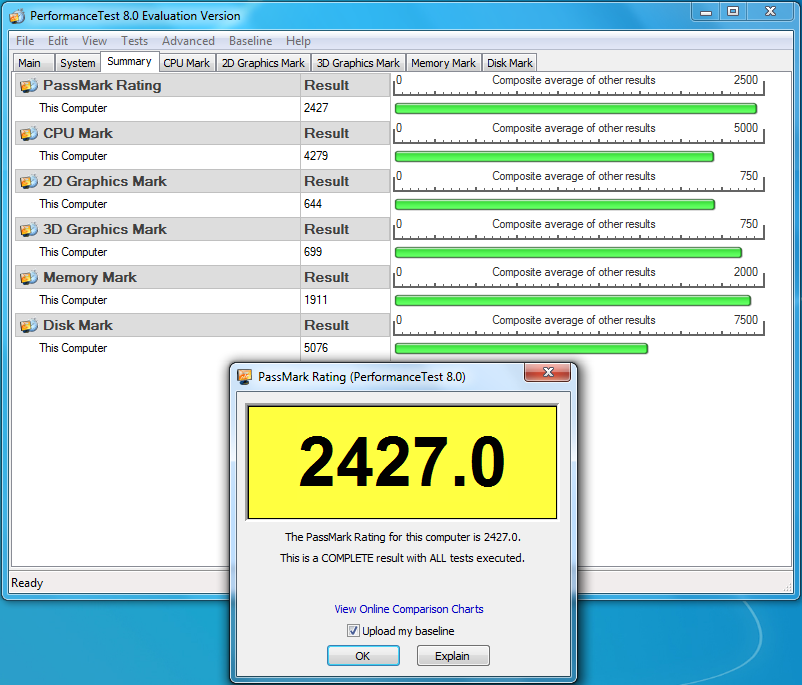Click the PassMark Rating scale maximum 2500
The image size is (802, 685).
(746, 80)
